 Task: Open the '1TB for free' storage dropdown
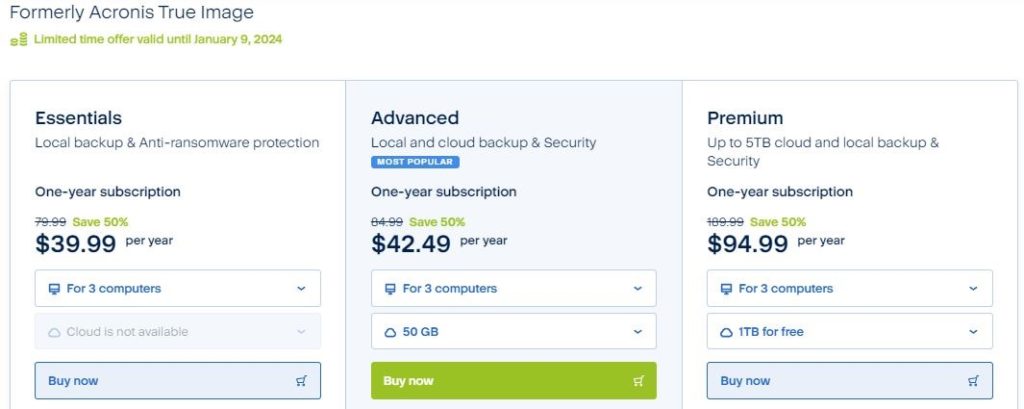[850, 331]
